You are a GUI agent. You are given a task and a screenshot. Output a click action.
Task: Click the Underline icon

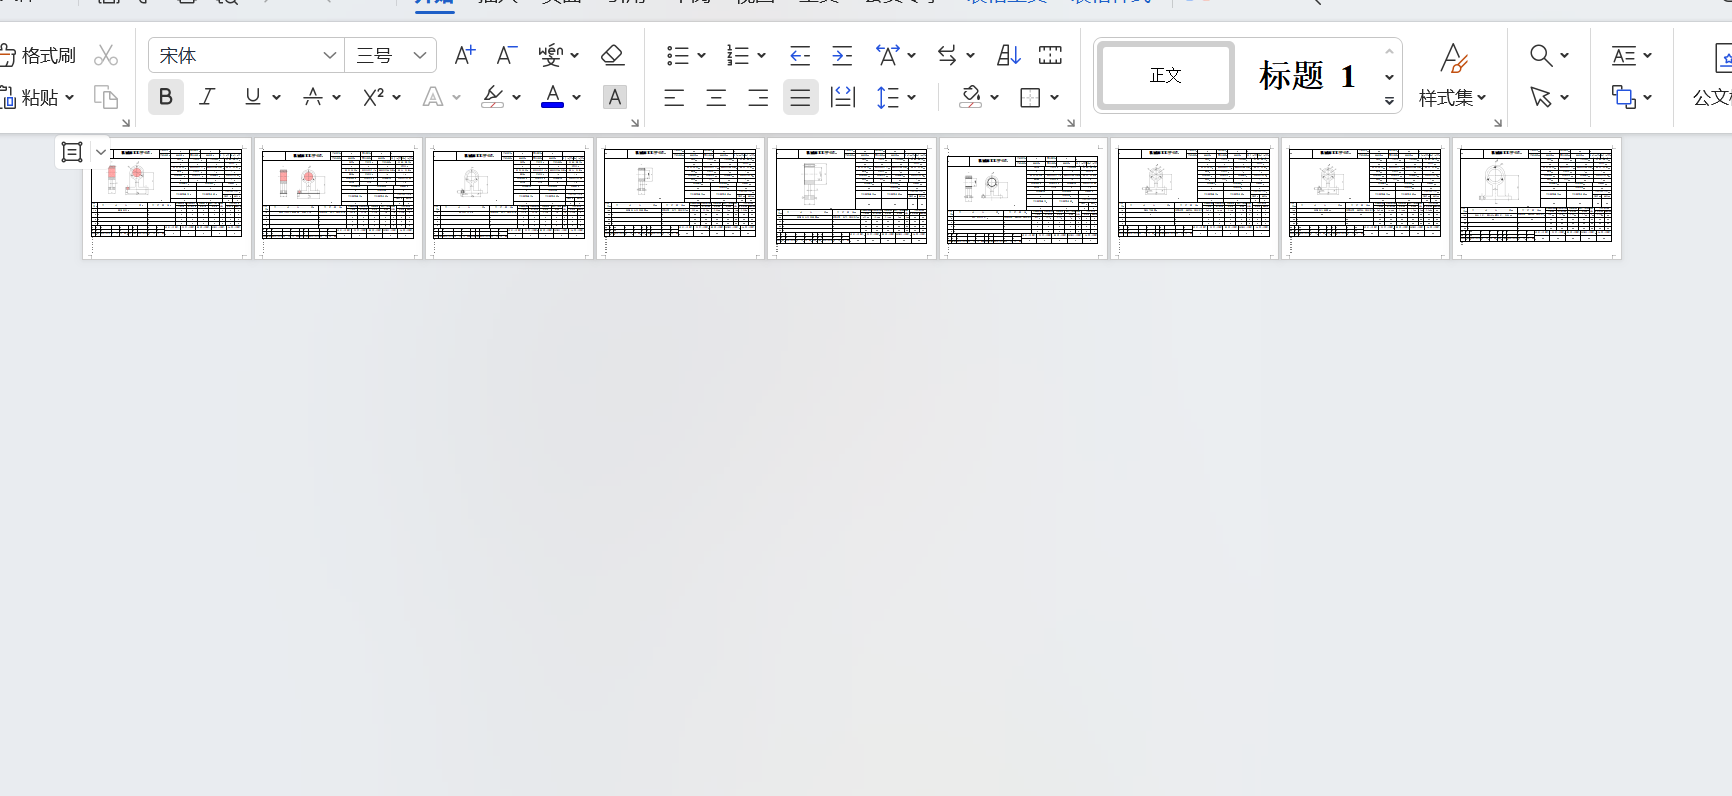[x=252, y=97]
